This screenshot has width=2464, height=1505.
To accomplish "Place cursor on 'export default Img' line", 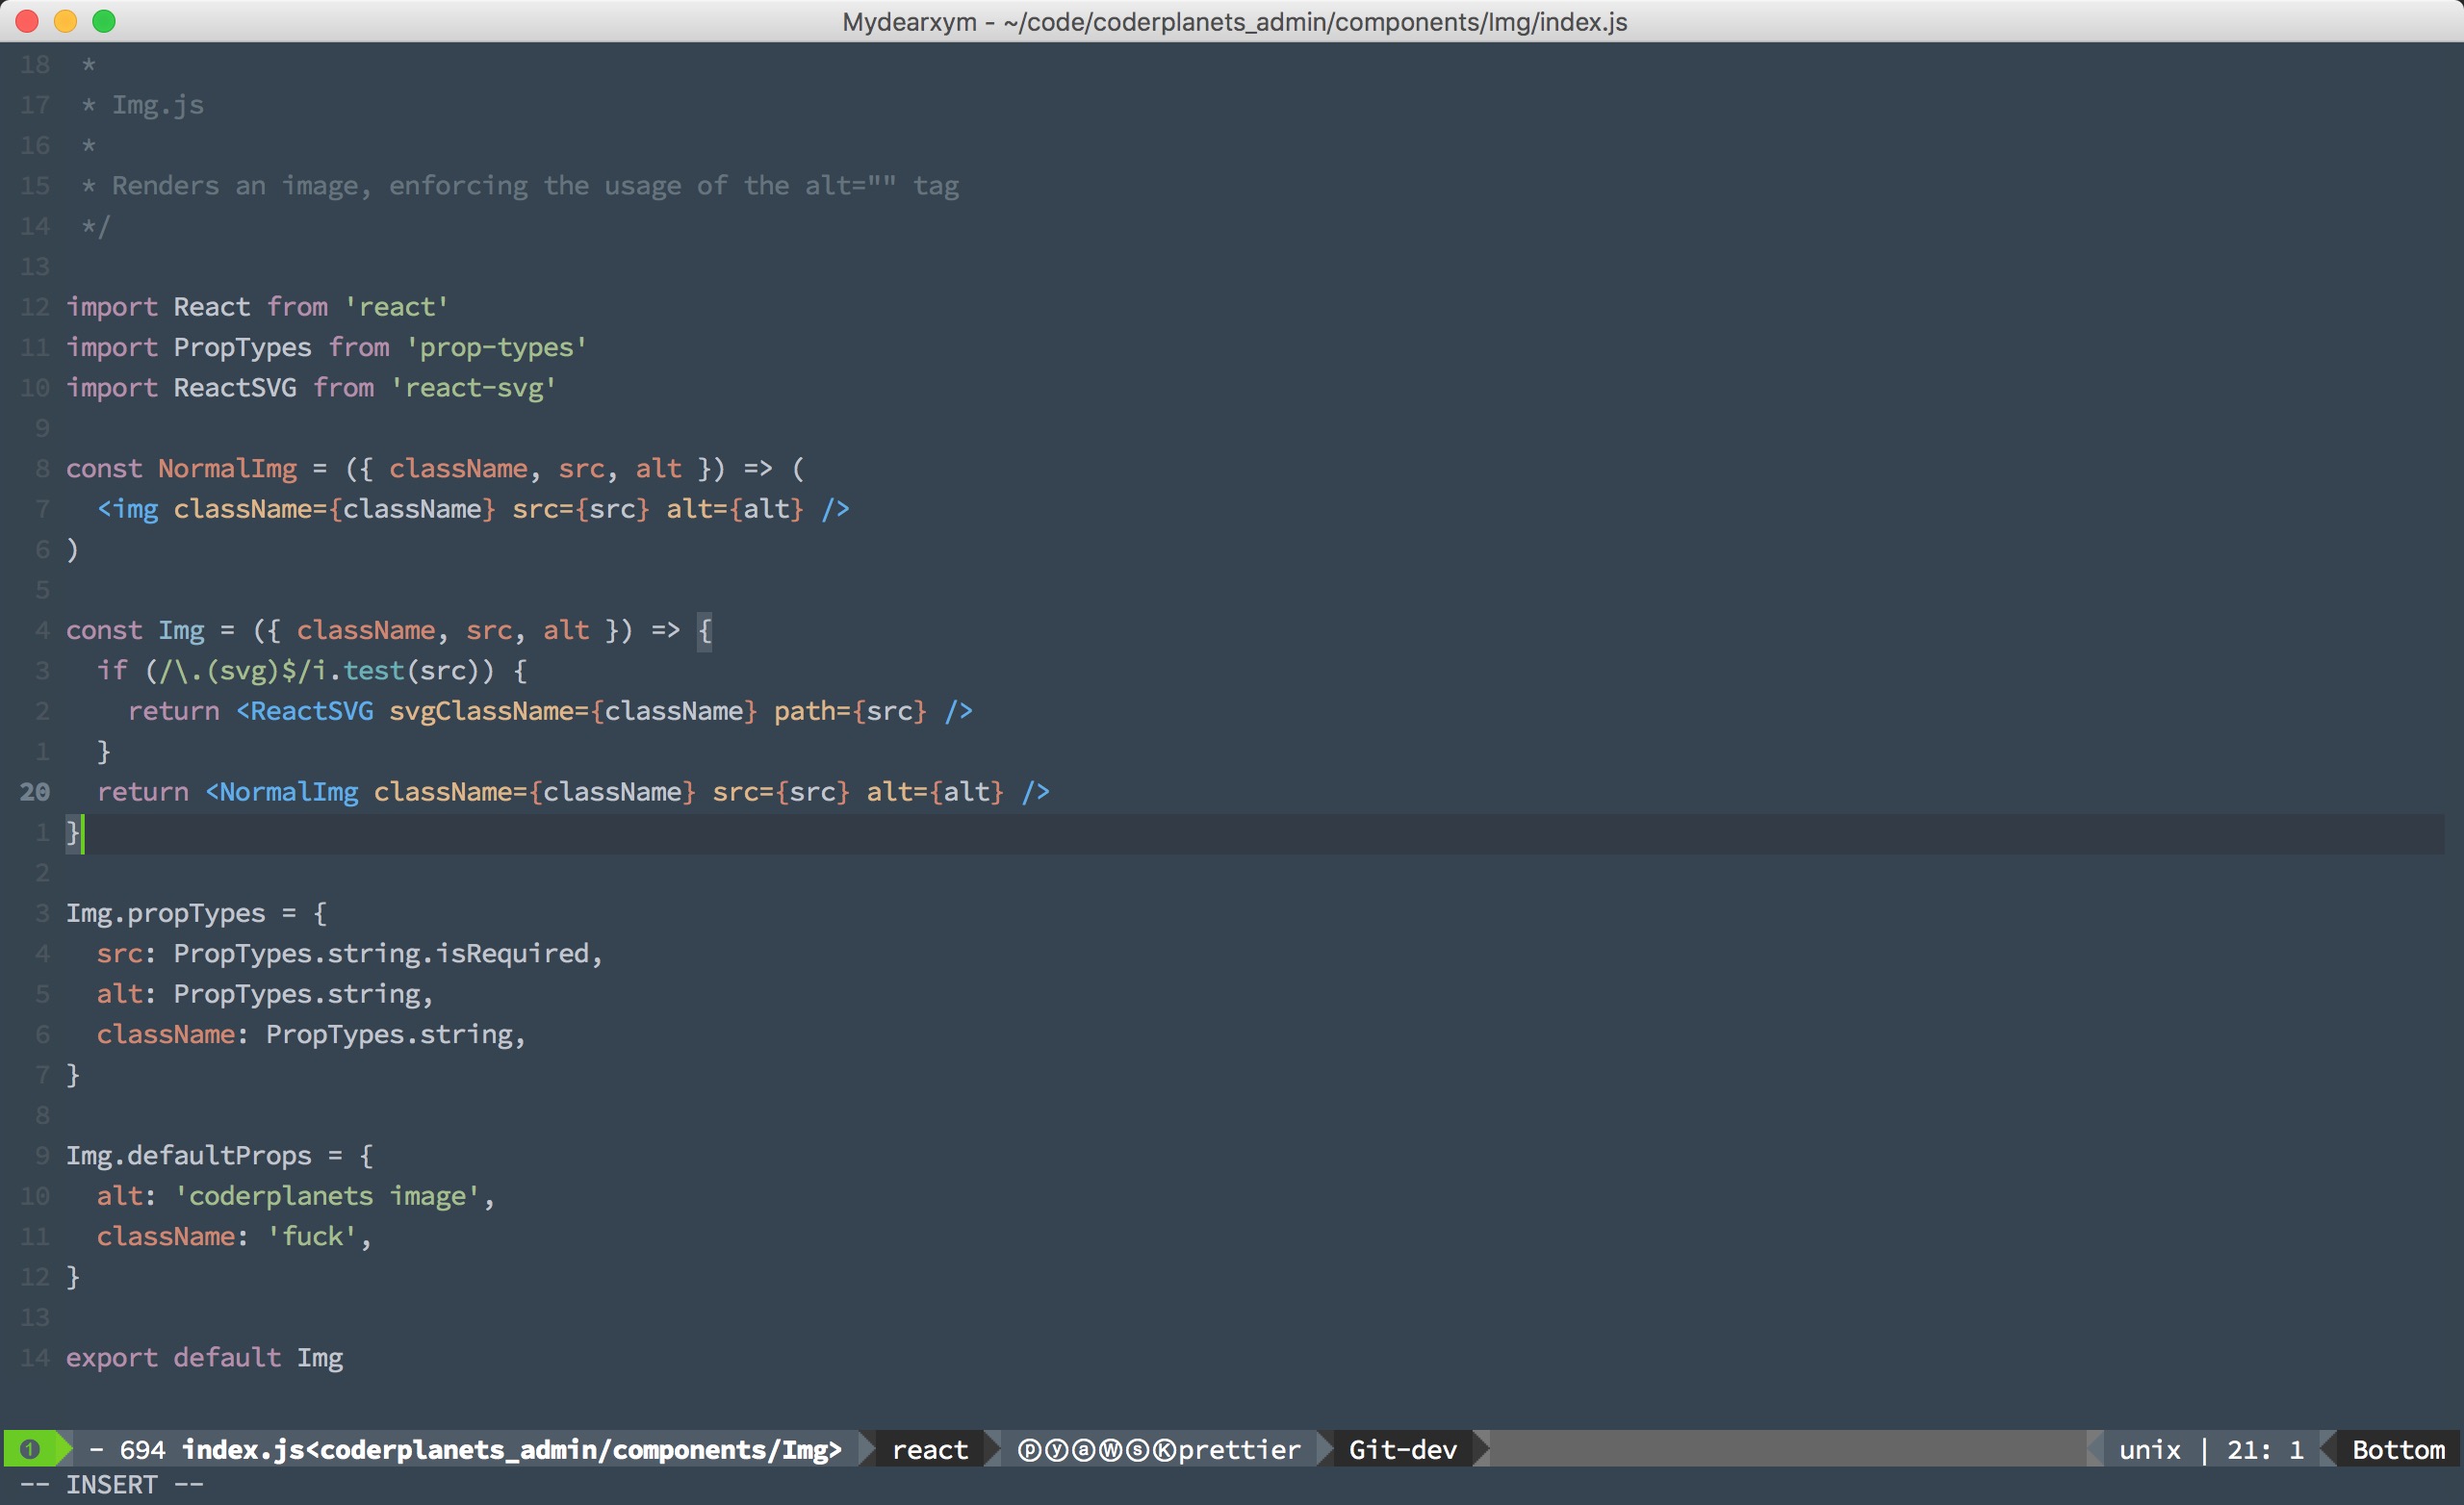I will [x=204, y=1358].
